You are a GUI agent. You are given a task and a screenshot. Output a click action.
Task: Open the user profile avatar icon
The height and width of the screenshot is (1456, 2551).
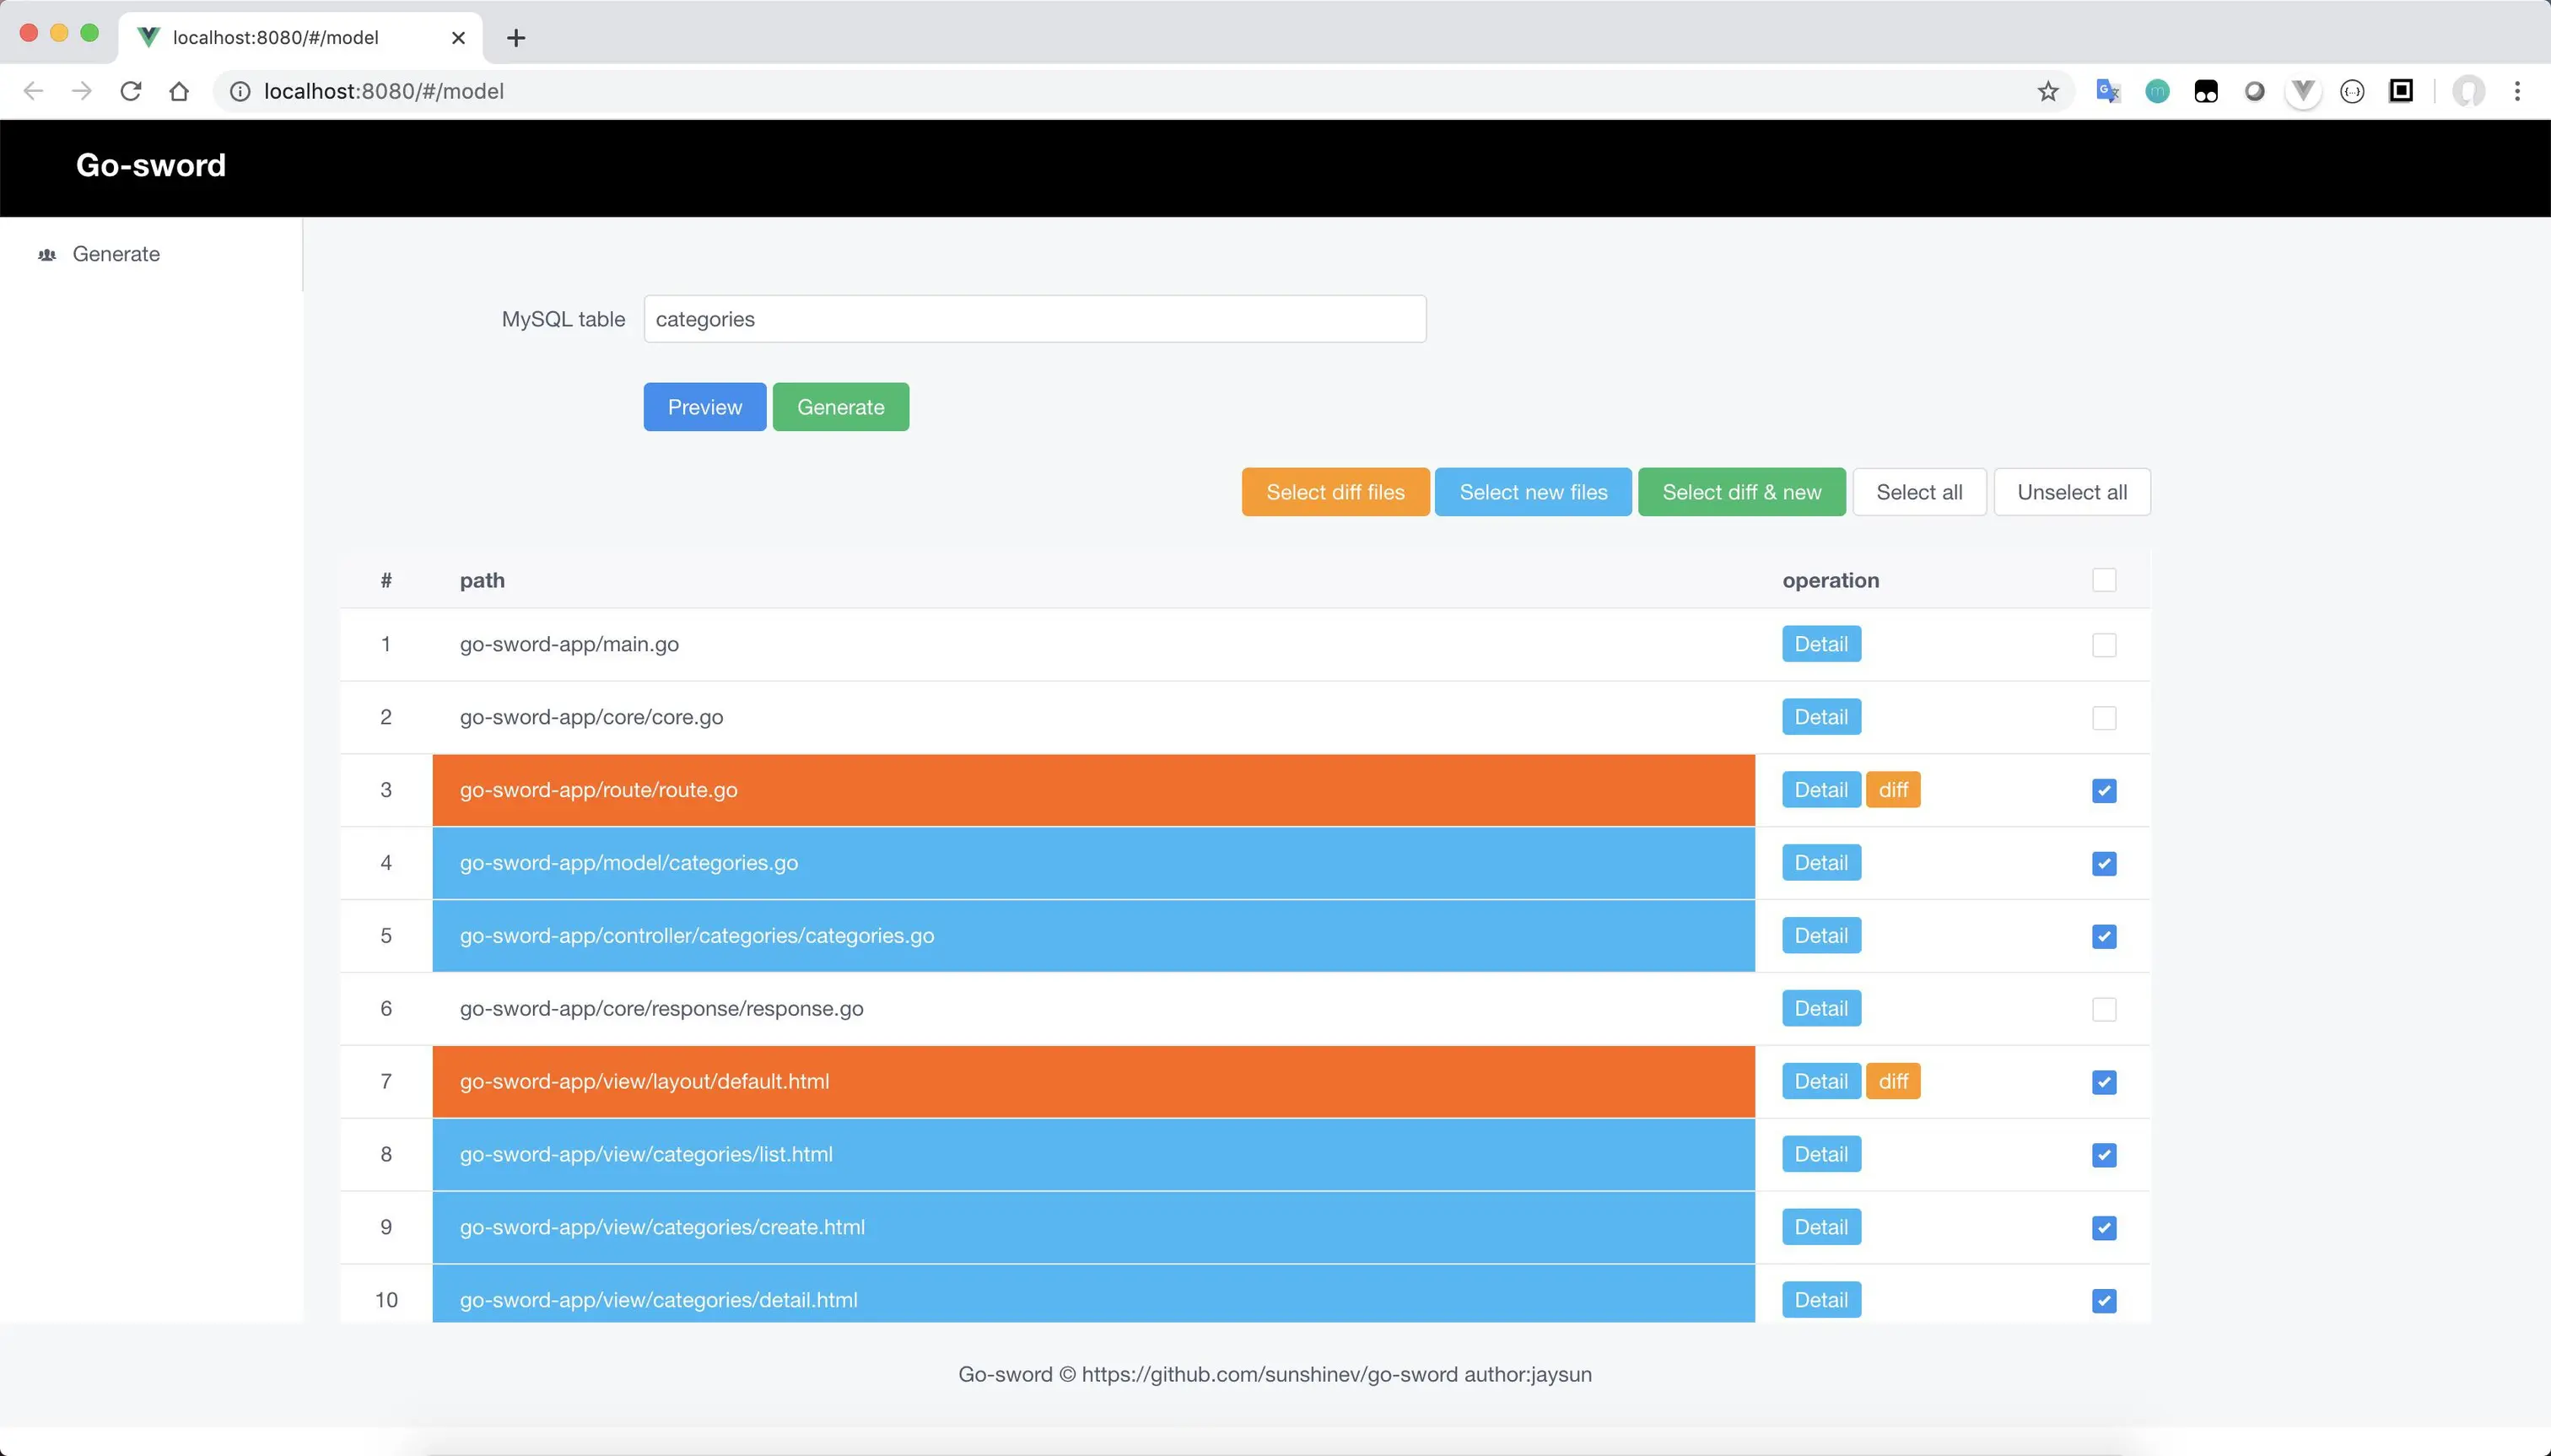(x=2468, y=91)
